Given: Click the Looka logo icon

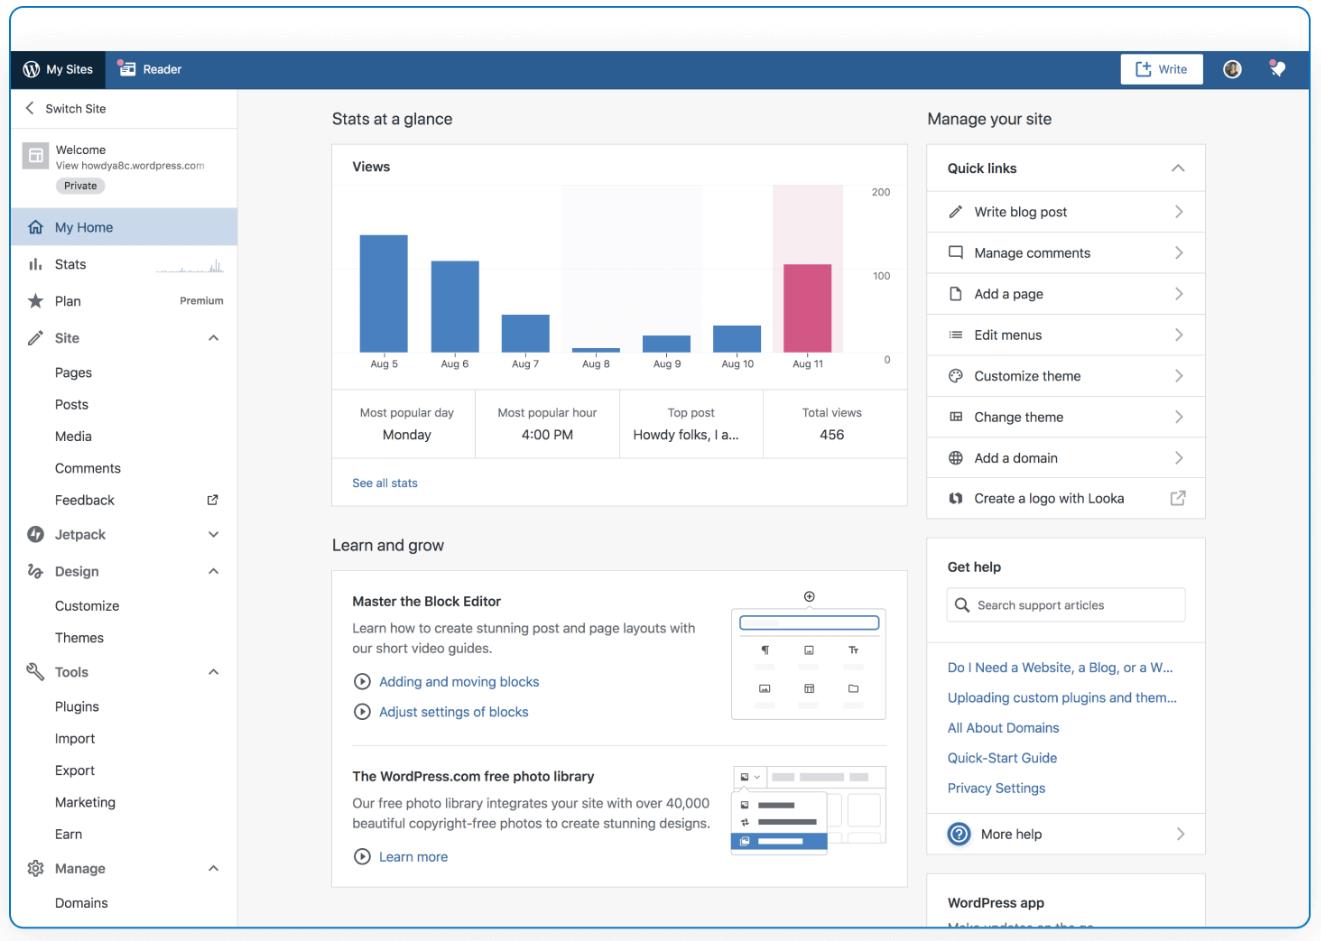Looking at the screenshot, I should coord(955,498).
